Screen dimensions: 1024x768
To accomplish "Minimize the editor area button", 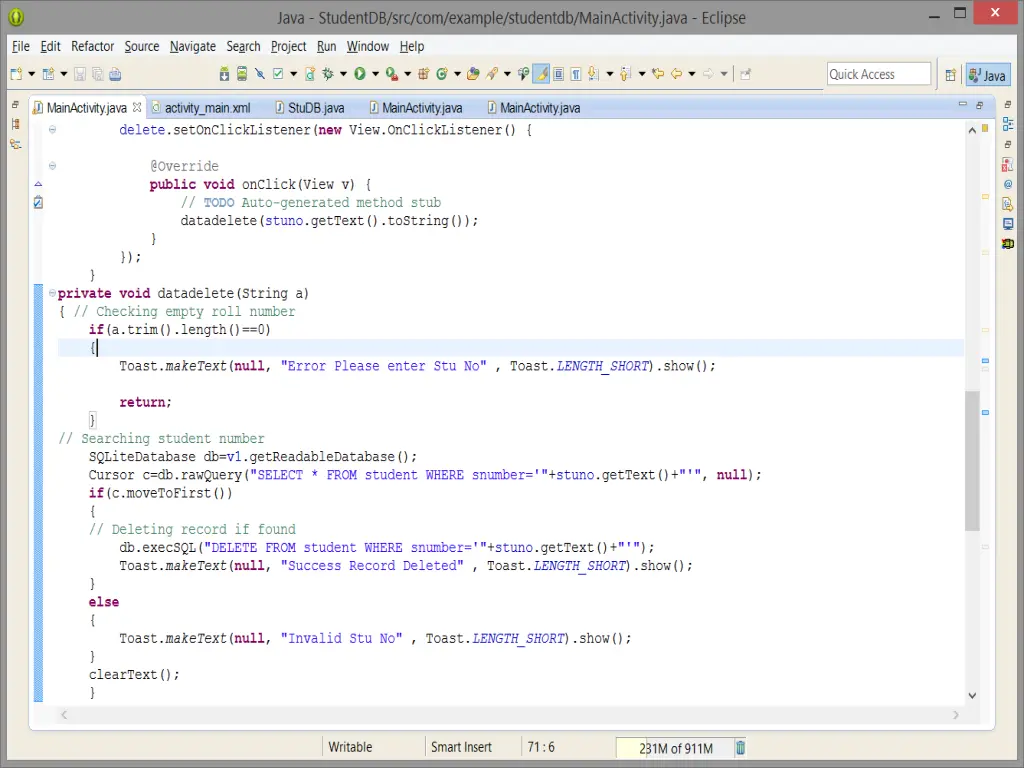I will (x=962, y=104).
